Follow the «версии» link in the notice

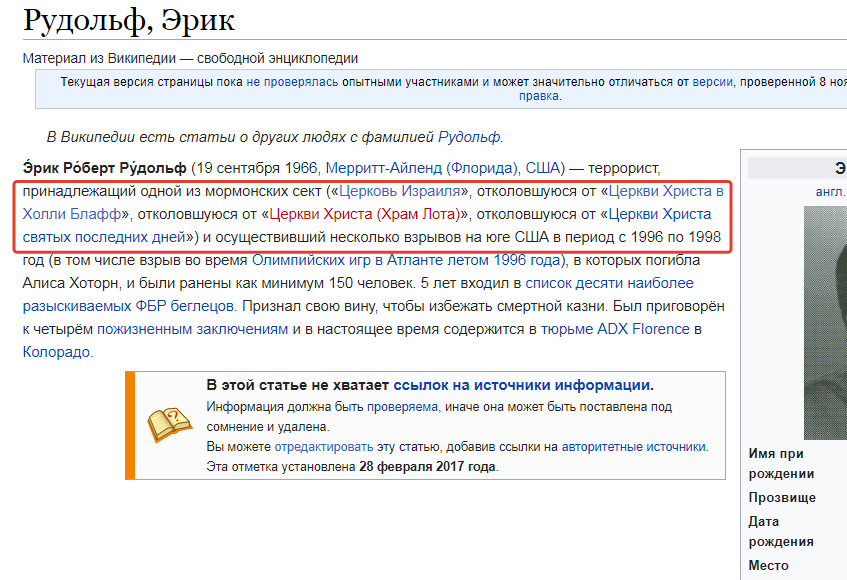click(712, 82)
